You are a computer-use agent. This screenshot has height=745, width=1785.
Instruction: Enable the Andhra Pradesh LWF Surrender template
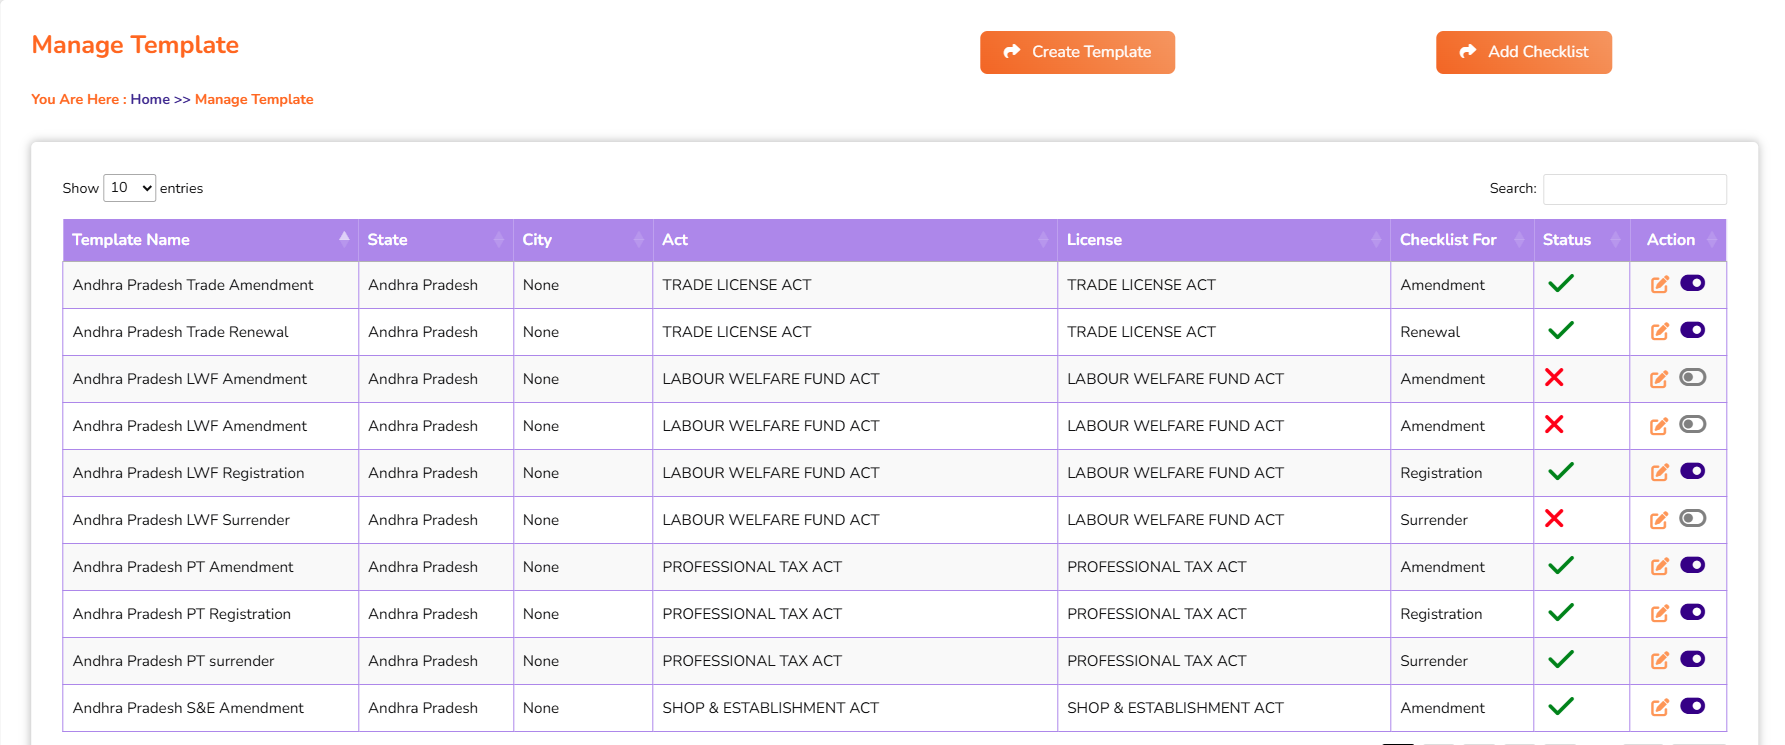[1693, 518]
